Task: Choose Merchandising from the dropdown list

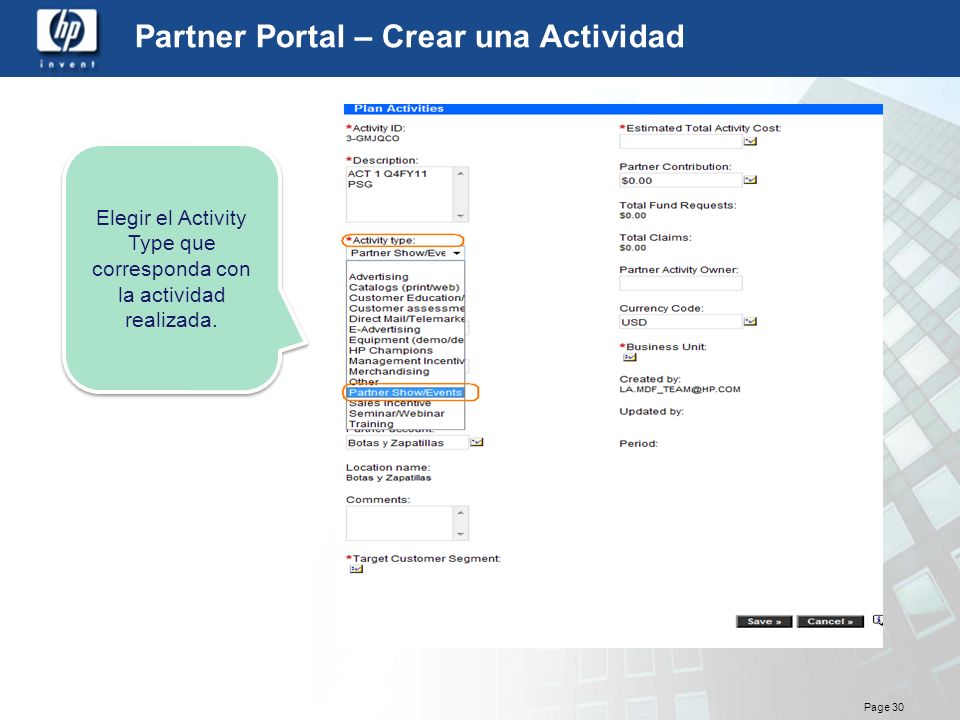Action: (x=389, y=371)
